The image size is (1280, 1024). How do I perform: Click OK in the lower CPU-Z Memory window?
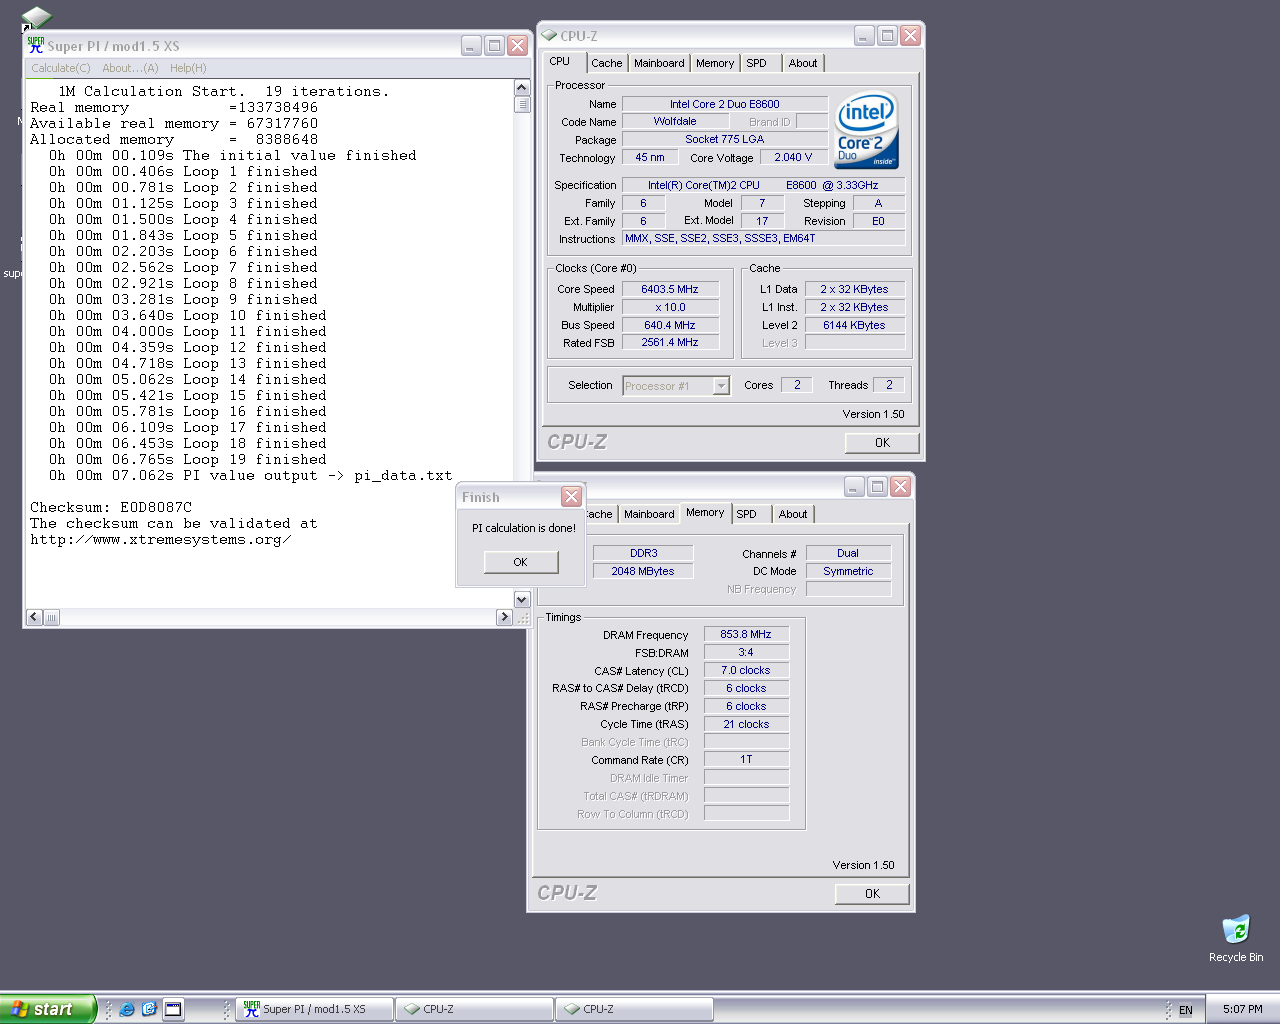(x=872, y=894)
